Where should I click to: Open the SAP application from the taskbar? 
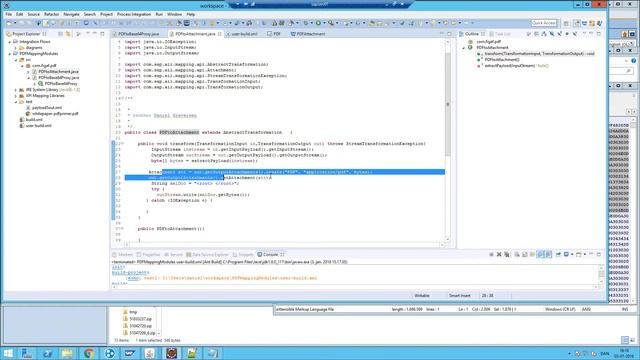(x=130, y=353)
